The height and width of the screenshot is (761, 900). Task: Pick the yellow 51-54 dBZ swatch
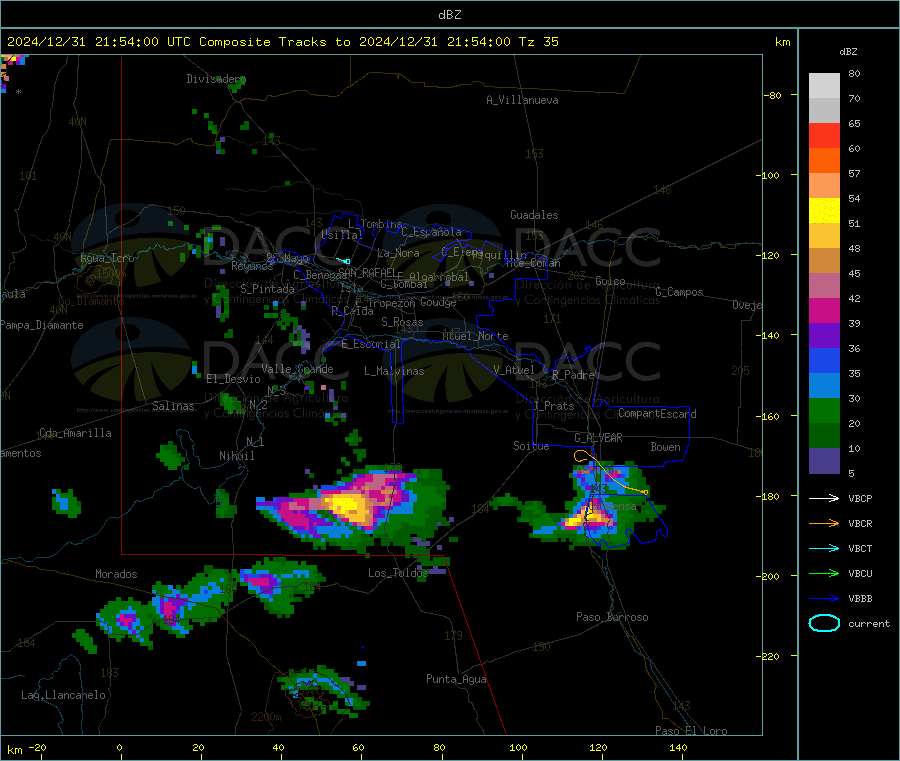pos(824,211)
